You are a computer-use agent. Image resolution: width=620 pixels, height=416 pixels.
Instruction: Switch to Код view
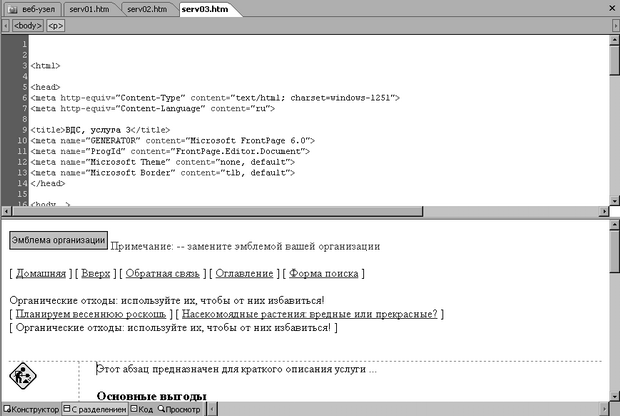pos(141,409)
